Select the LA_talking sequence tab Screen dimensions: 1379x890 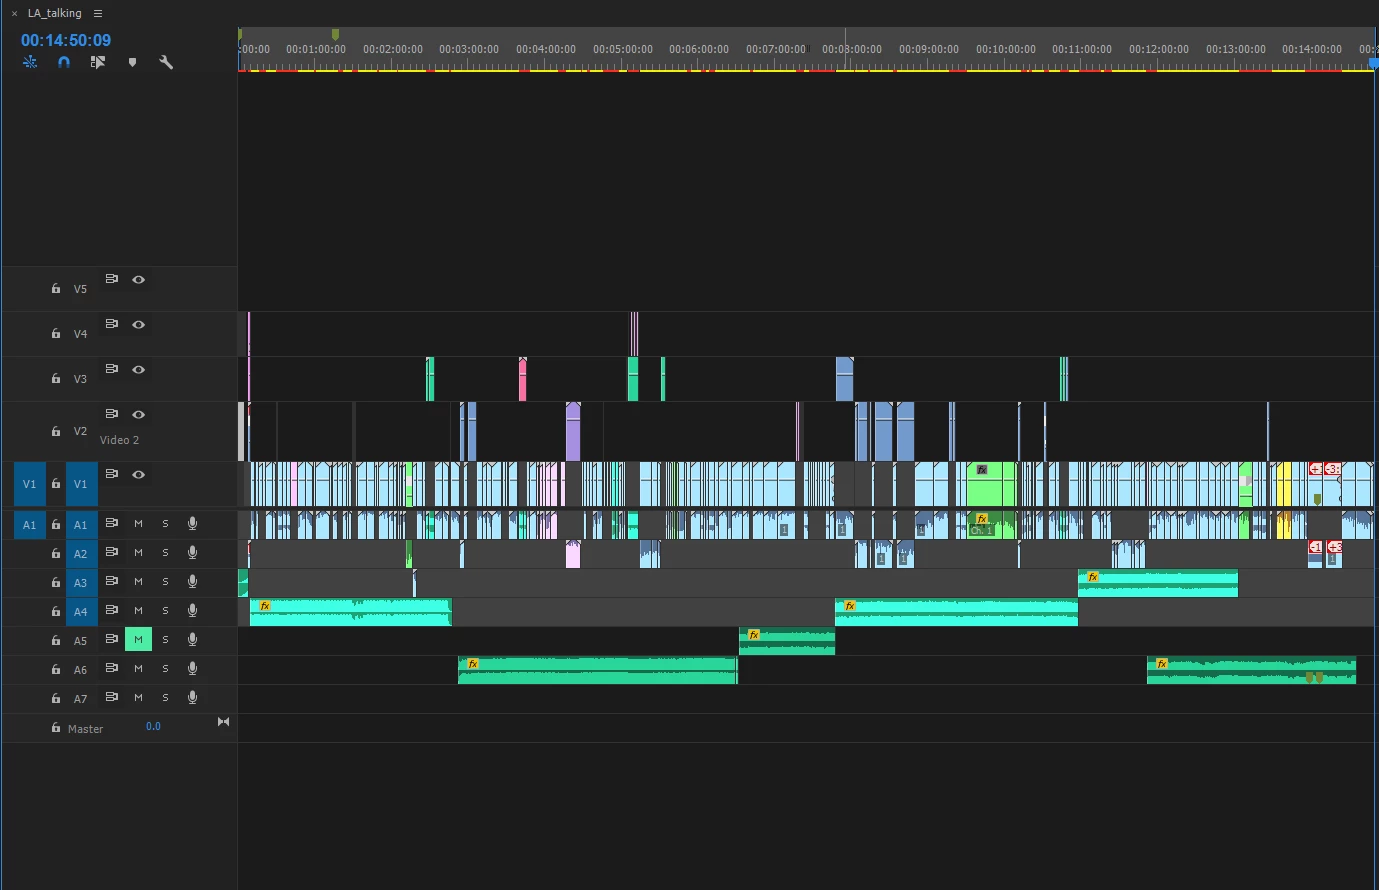(55, 13)
